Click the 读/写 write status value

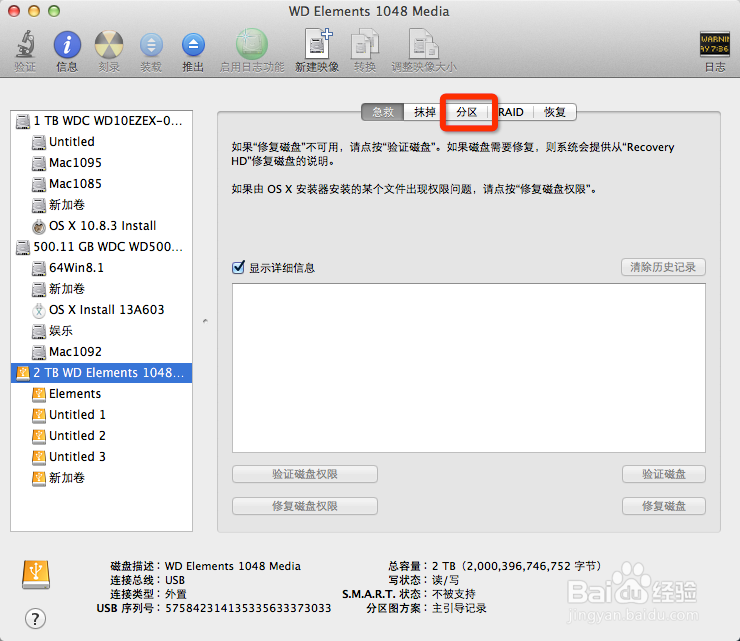tap(446, 580)
